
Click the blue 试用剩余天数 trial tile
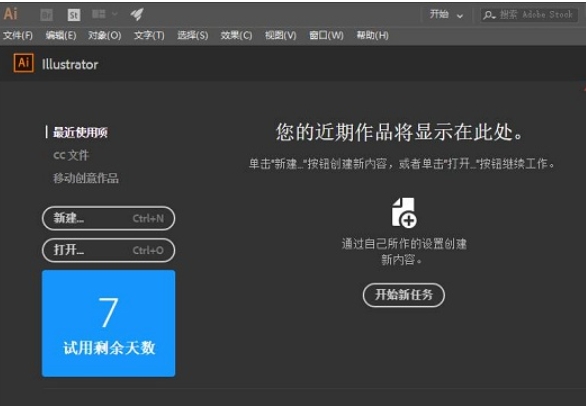coord(108,323)
